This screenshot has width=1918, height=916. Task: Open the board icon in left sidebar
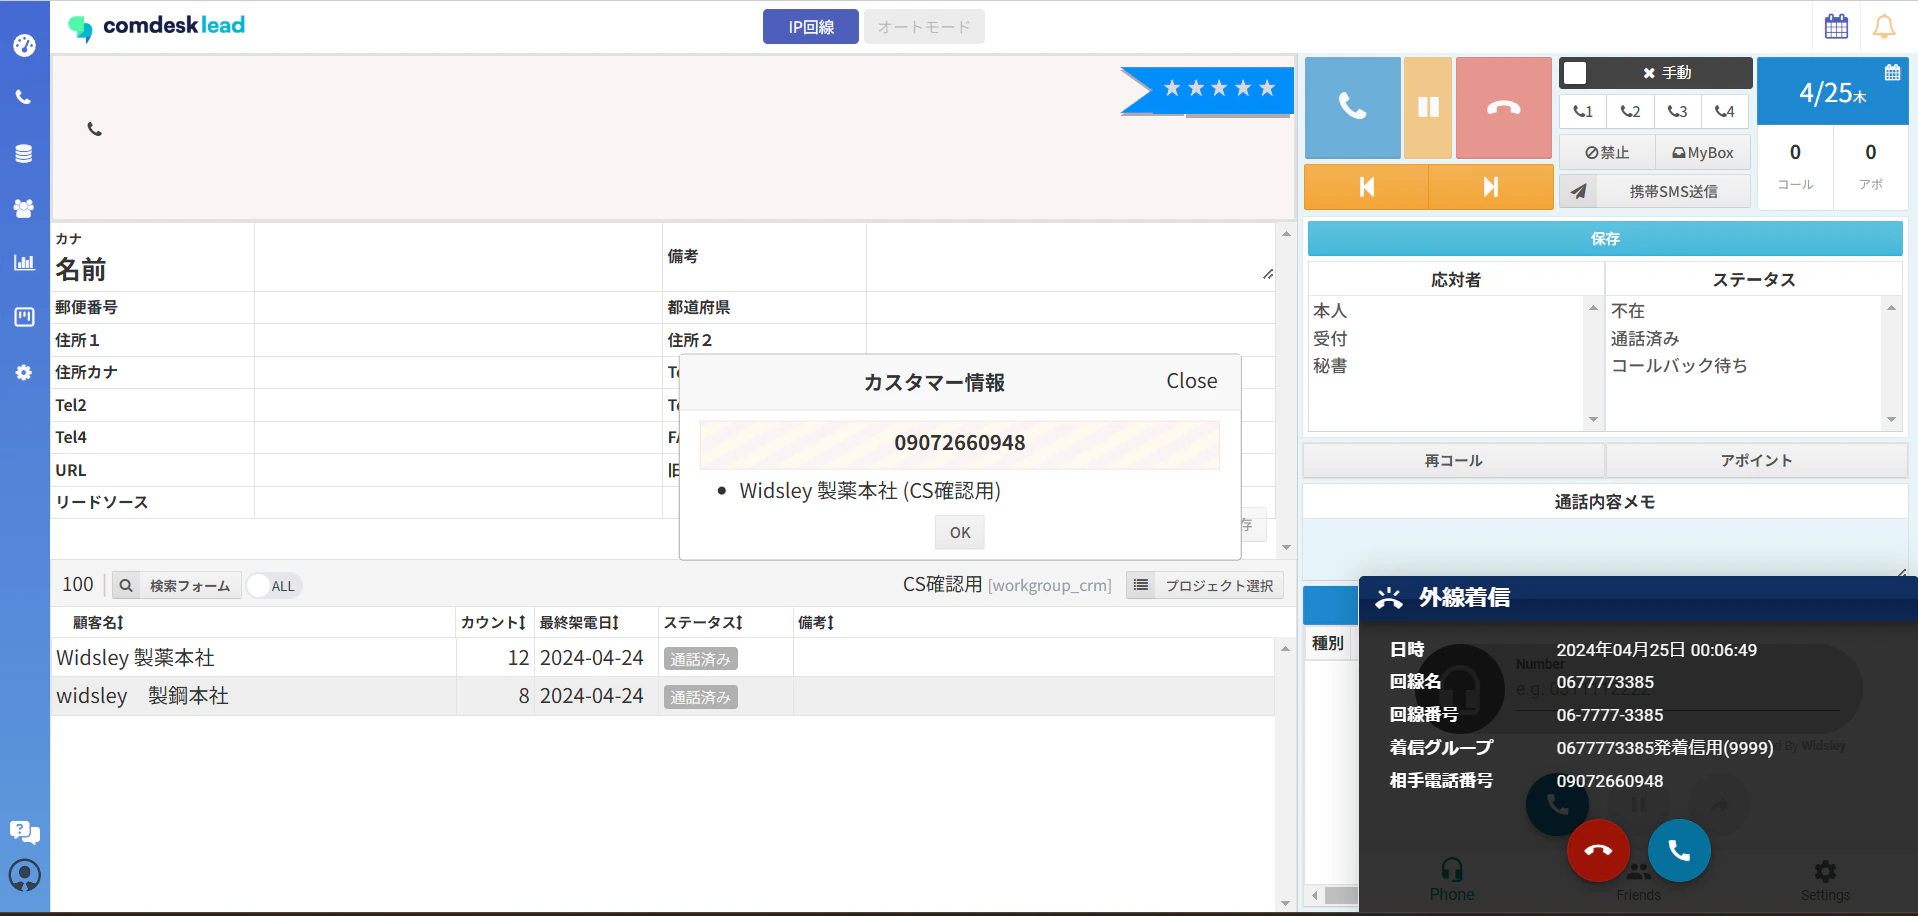[24, 317]
